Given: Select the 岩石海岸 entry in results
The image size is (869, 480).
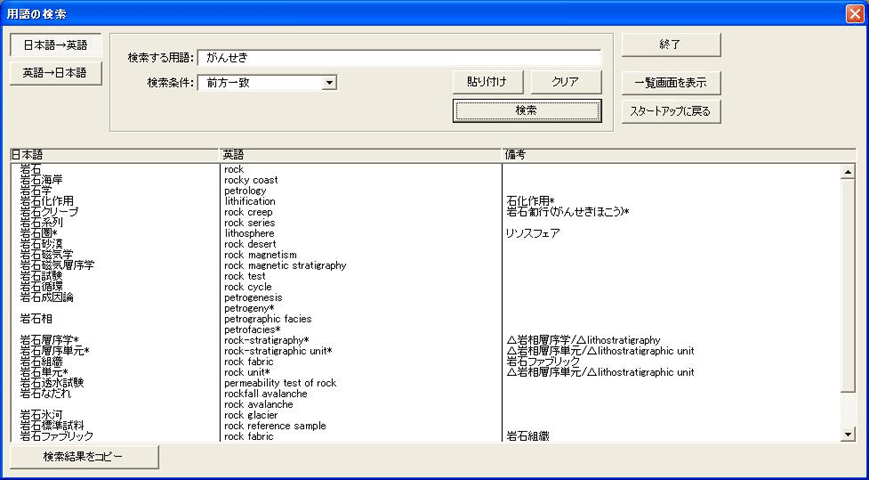Looking at the screenshot, I should point(42,180).
